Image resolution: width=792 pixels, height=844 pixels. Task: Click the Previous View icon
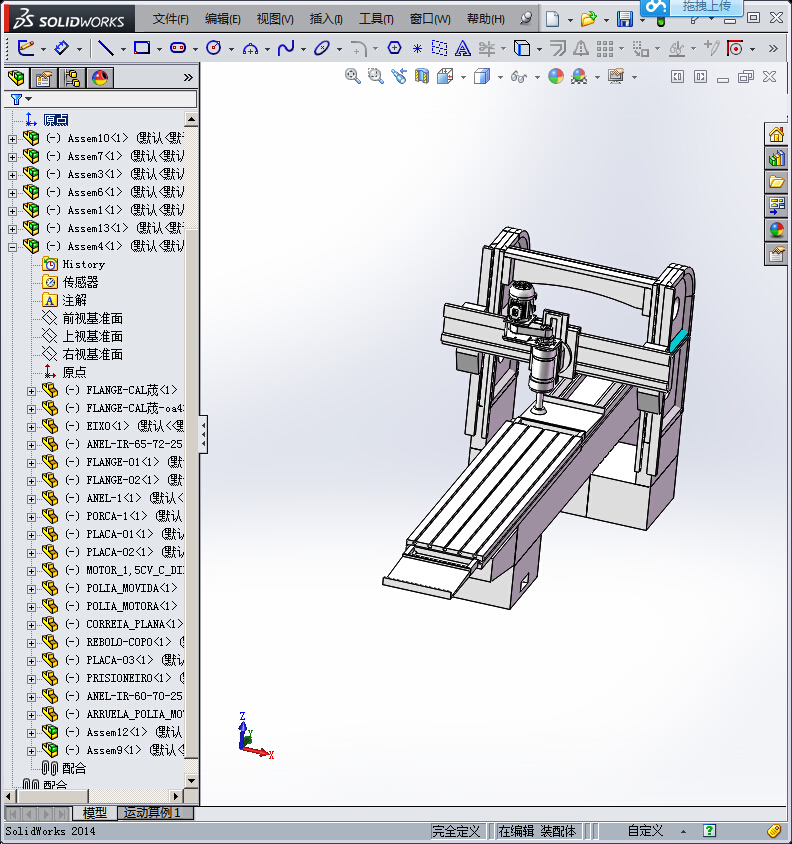399,76
